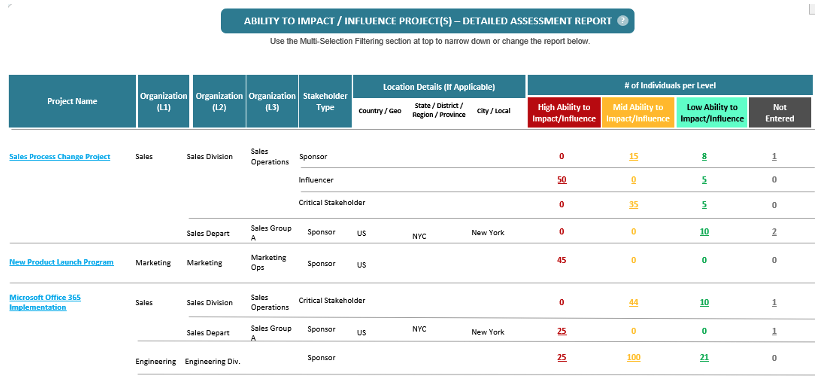Select Sales Group A in the row with Not Entered 2

click(x=271, y=232)
